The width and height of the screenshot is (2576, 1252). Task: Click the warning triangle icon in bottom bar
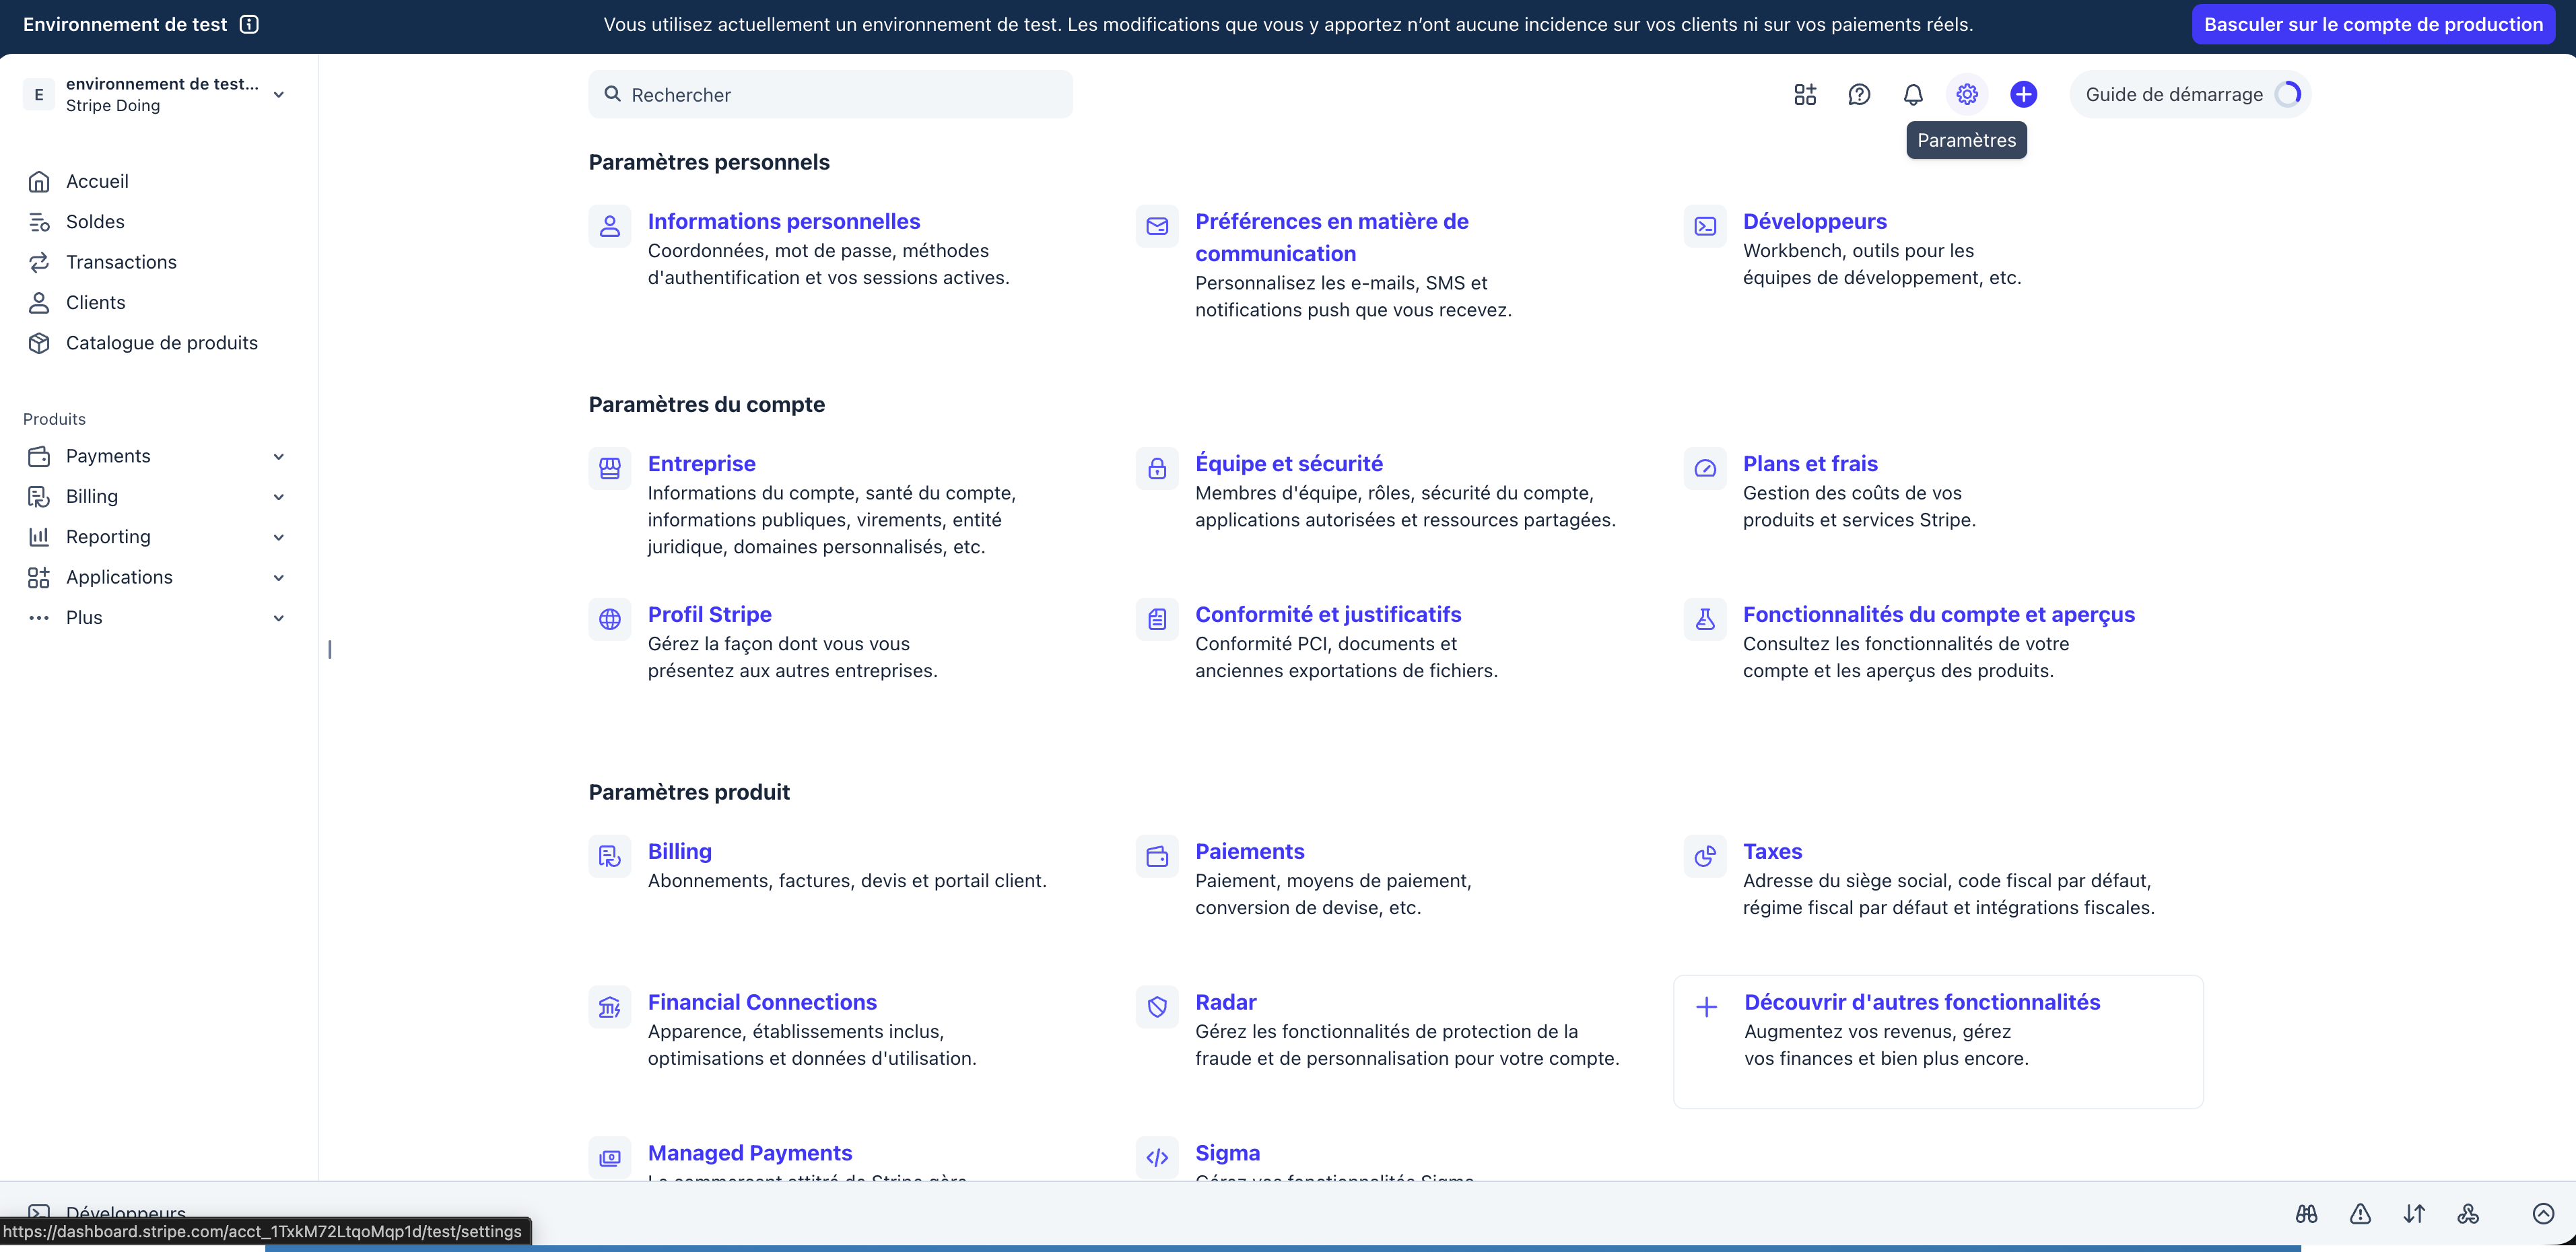coord(2360,1214)
